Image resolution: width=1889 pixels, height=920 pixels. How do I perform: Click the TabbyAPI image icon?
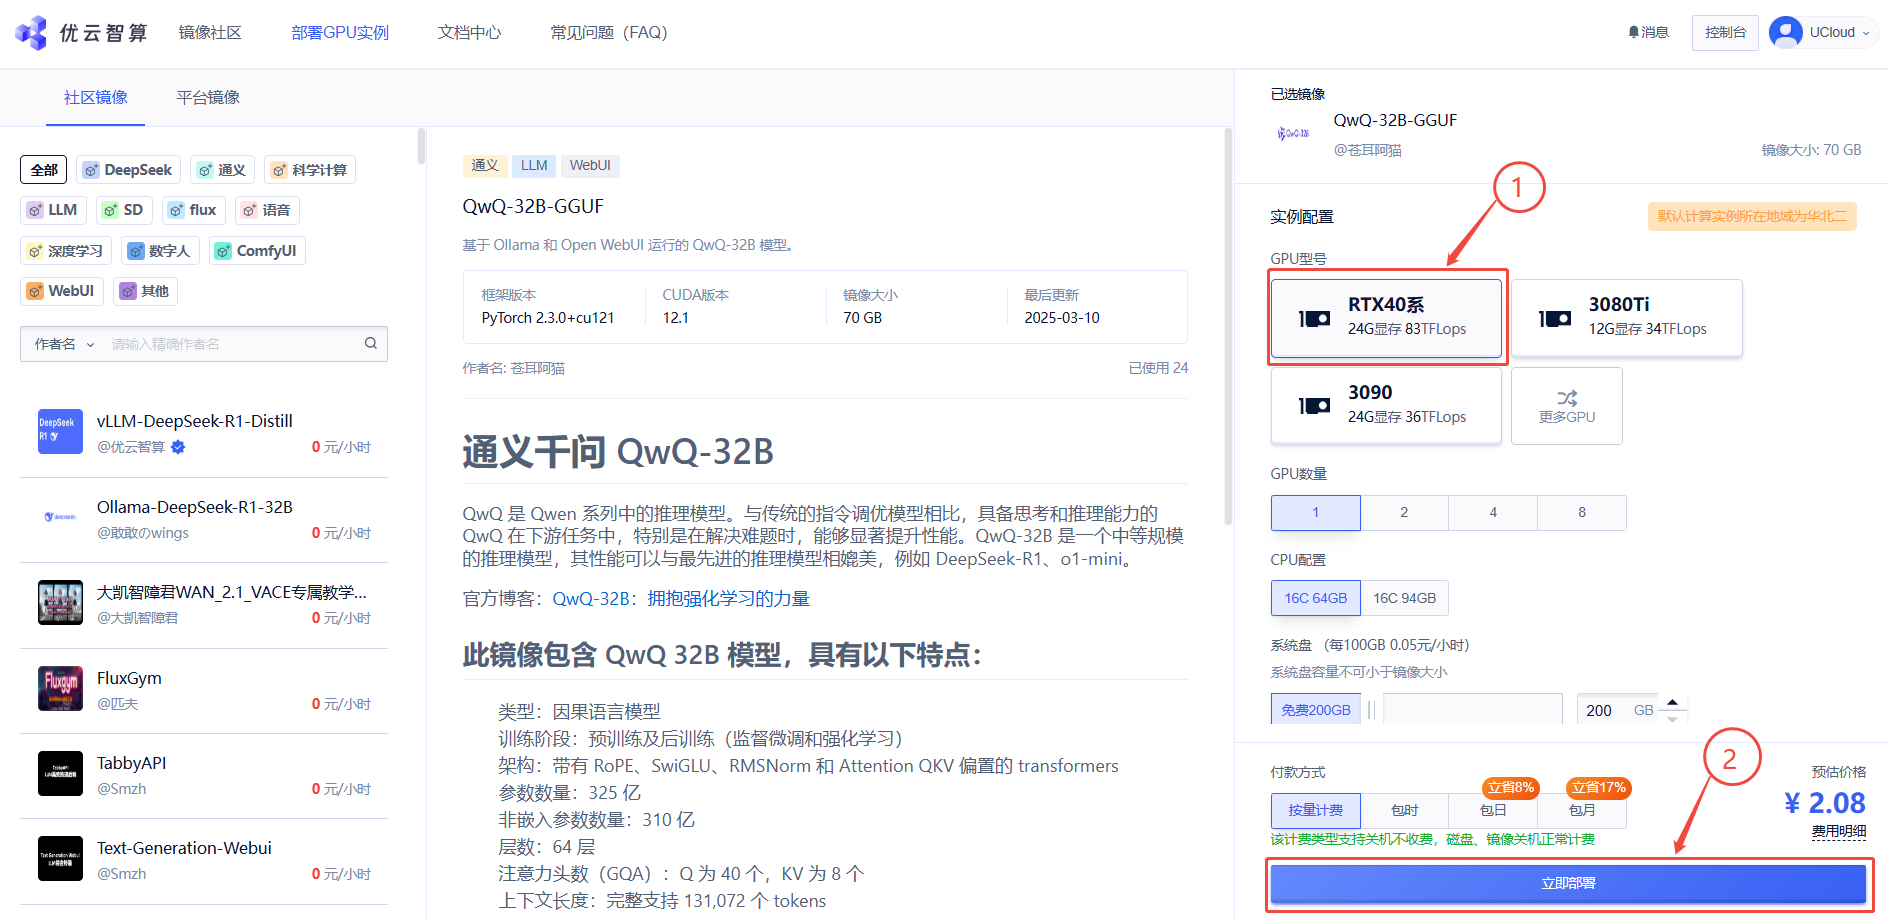(x=60, y=773)
